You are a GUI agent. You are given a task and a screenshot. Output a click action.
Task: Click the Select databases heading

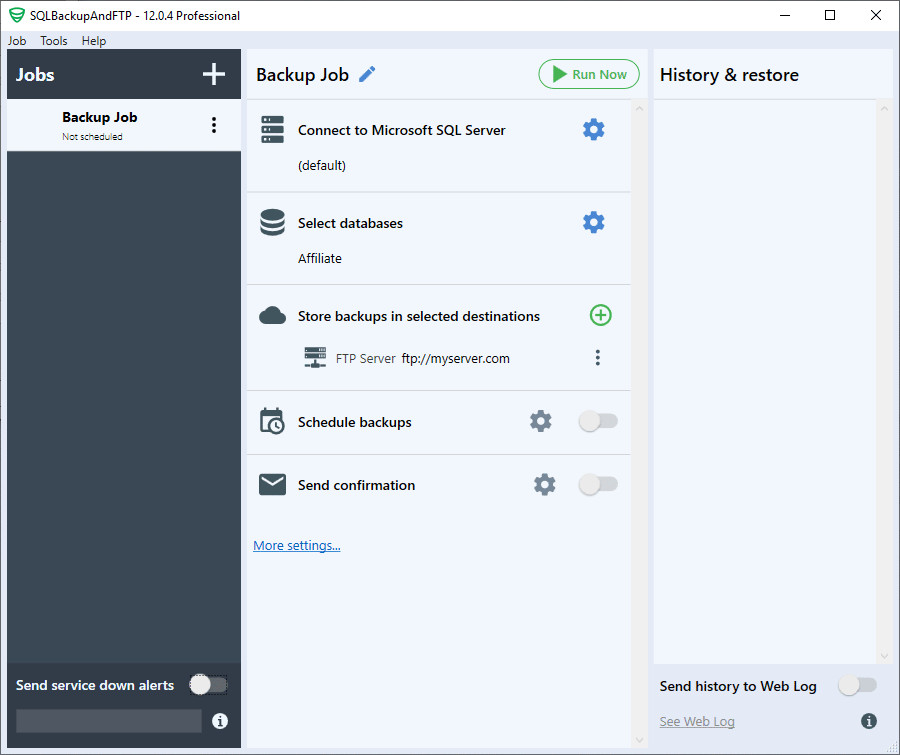click(350, 223)
